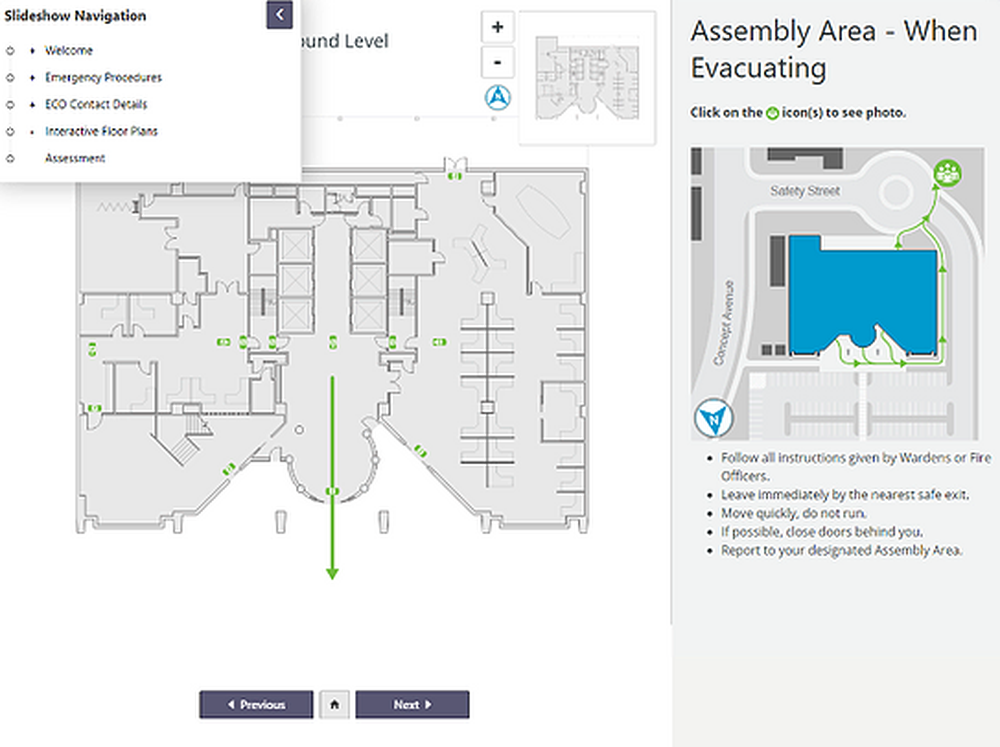
Task: Go to the Previous slide
Action: point(256,704)
